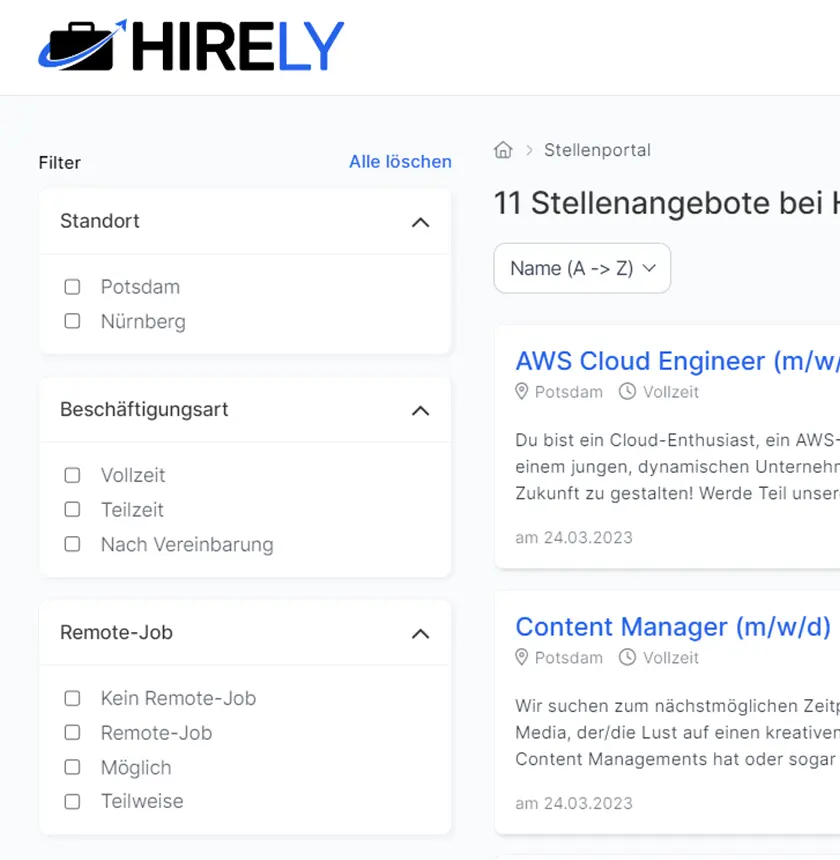Check the Nürnberg location filter
The image size is (840, 860).
coord(72,321)
